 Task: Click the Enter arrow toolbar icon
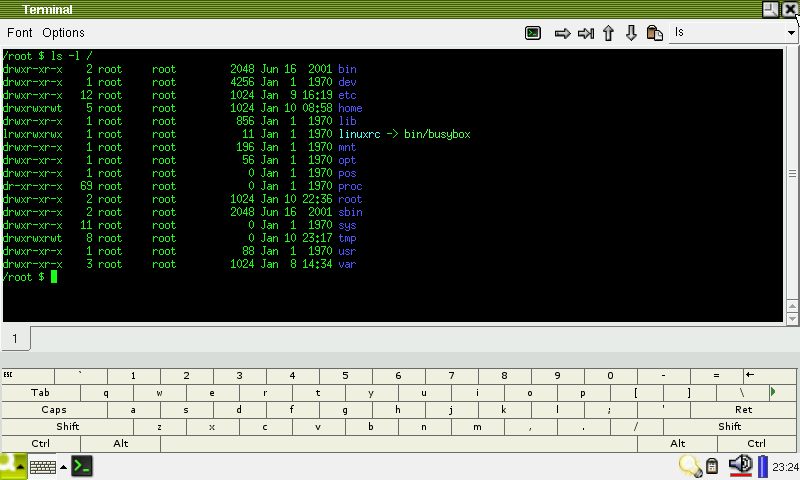(562, 34)
